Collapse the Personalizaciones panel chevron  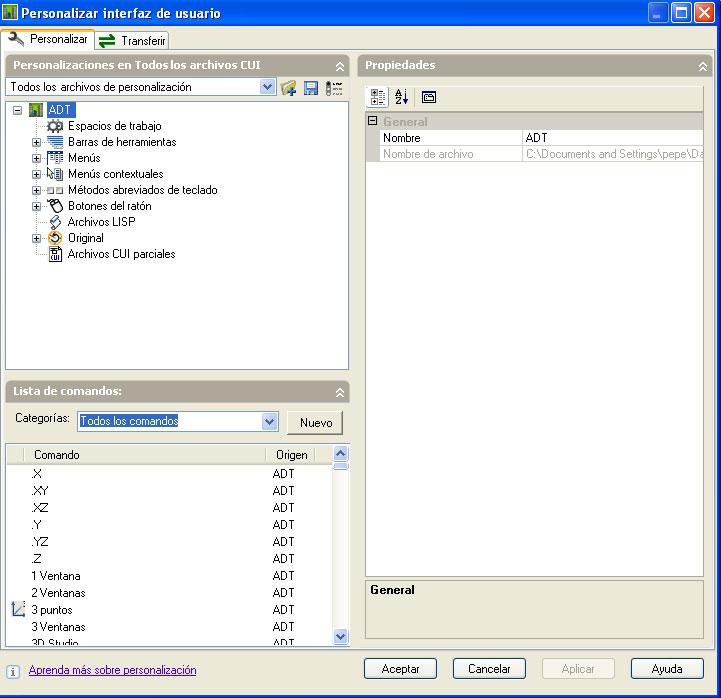point(340,67)
